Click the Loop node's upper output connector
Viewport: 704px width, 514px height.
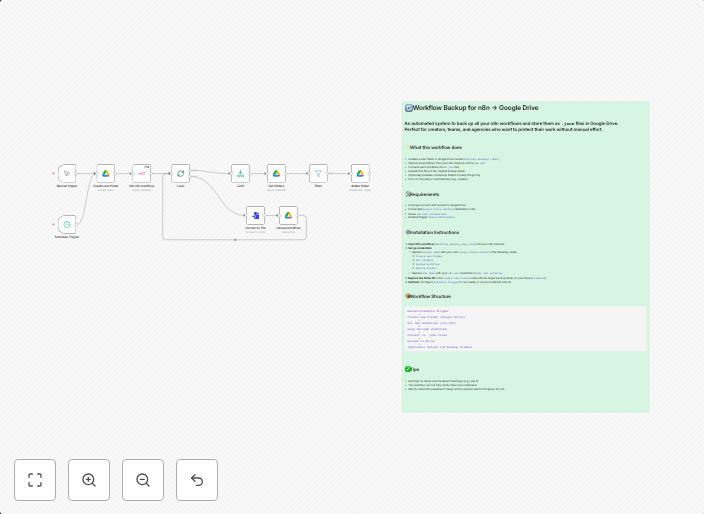coord(190,171)
